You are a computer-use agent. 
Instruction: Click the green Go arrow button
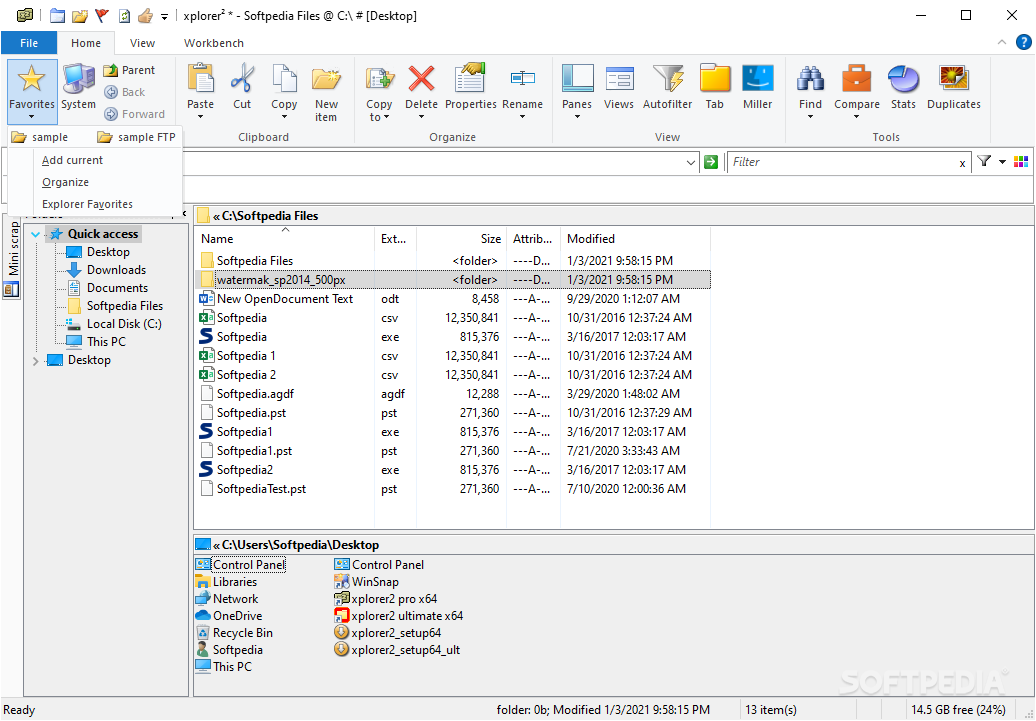coord(711,162)
